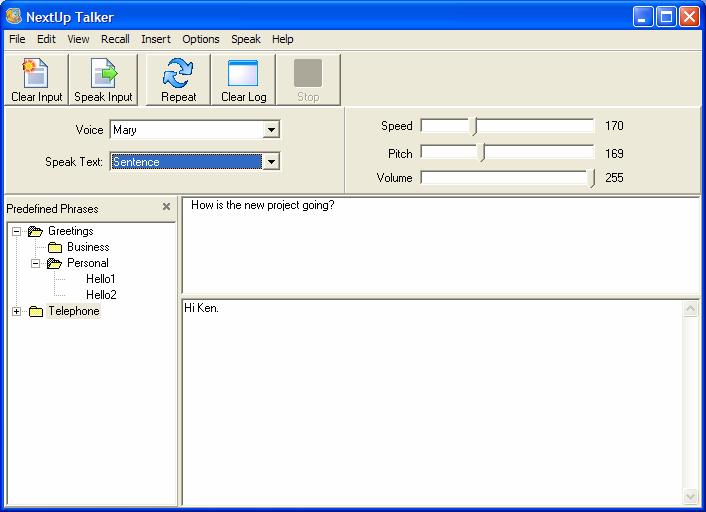Click the log scrollbar up arrow
This screenshot has height=512, width=706.
click(x=690, y=309)
